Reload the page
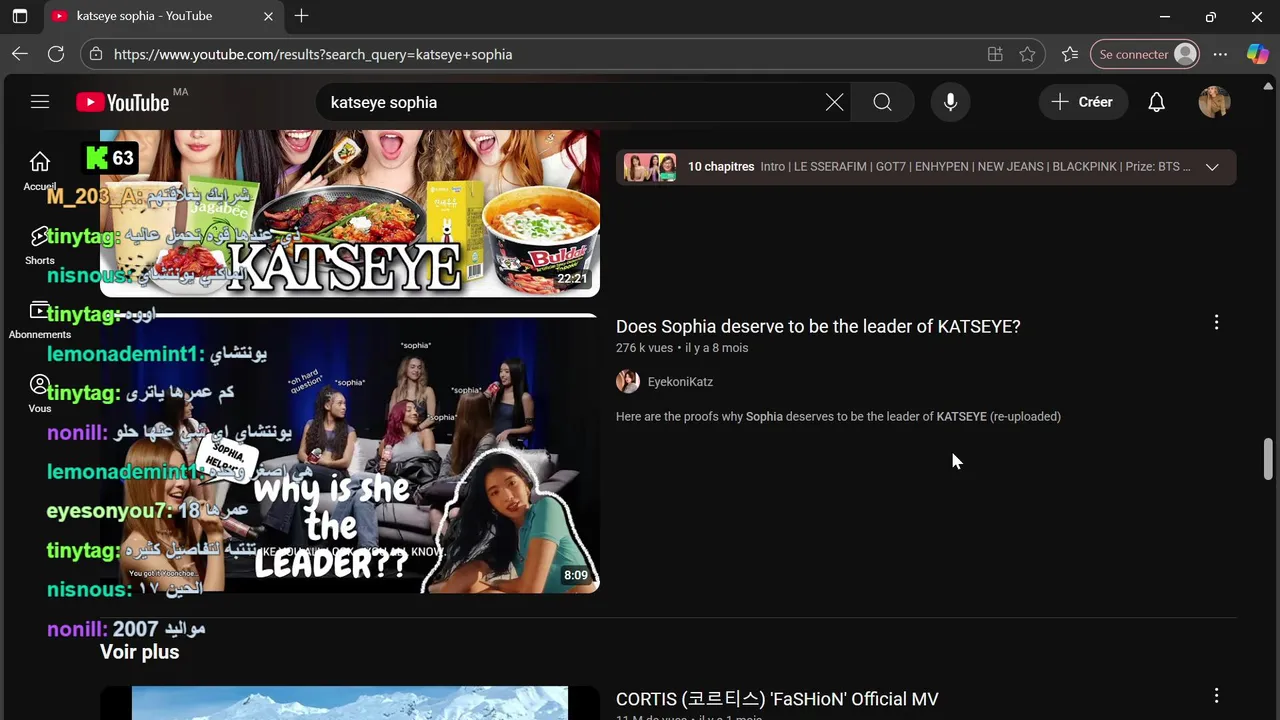Screen dimensions: 1280x720 click(56, 54)
